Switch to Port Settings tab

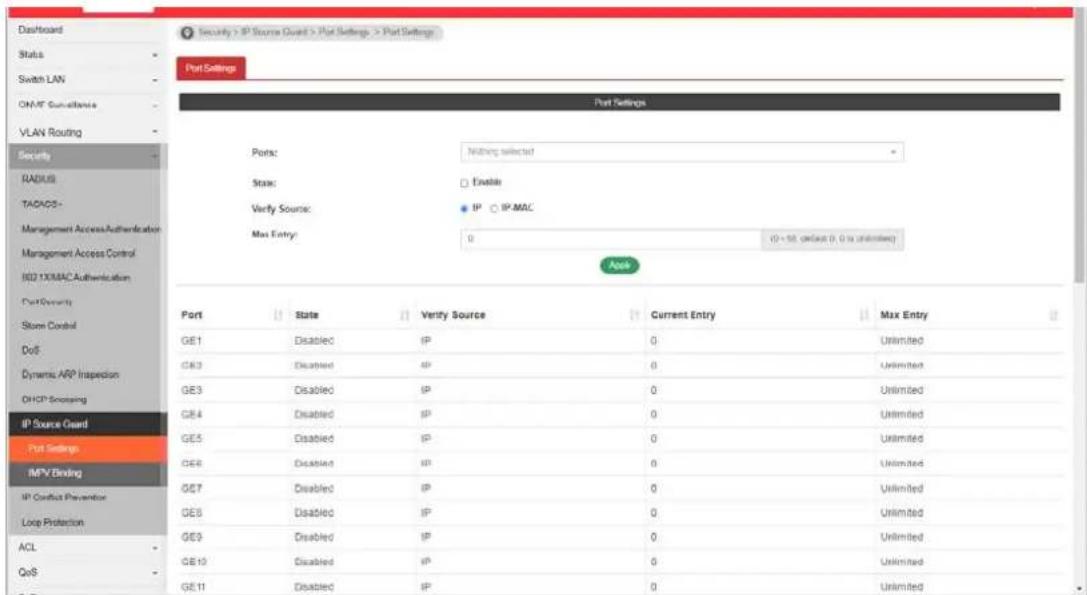211,68
